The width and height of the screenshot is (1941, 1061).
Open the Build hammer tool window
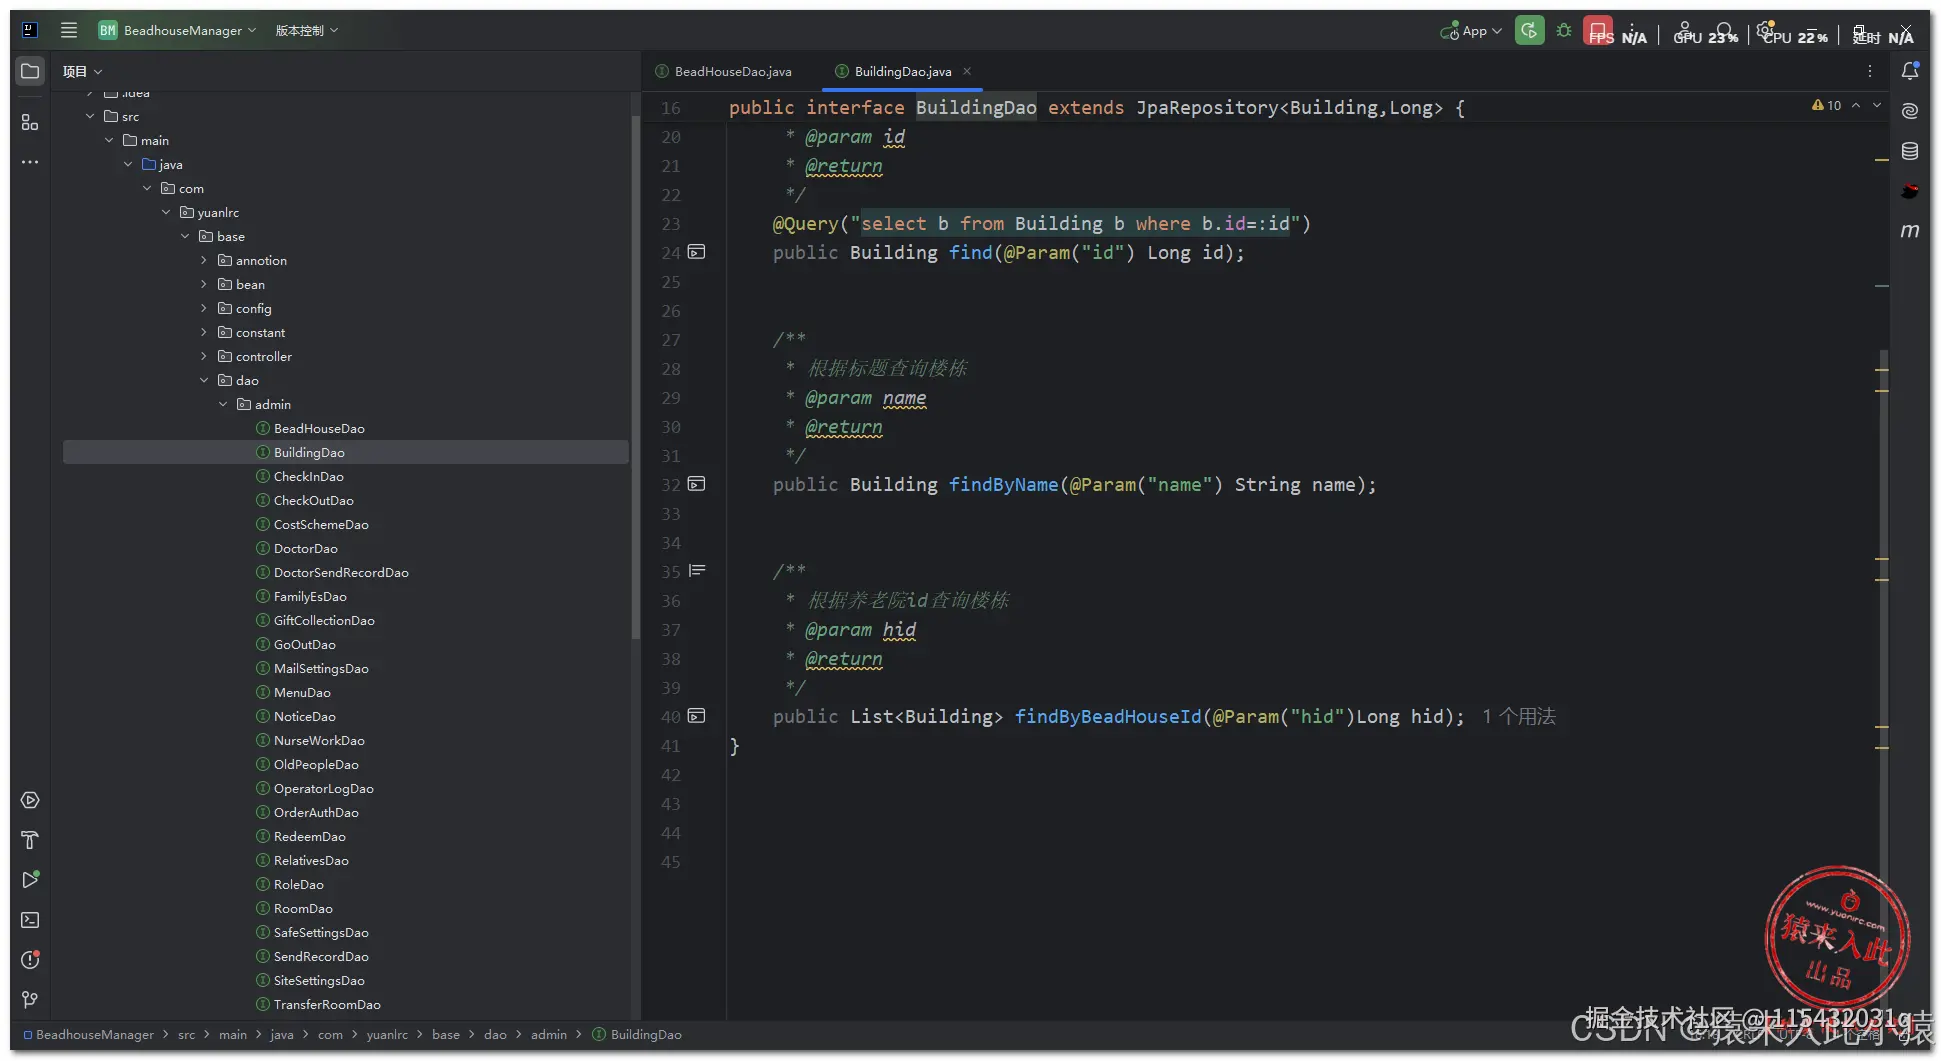point(30,840)
